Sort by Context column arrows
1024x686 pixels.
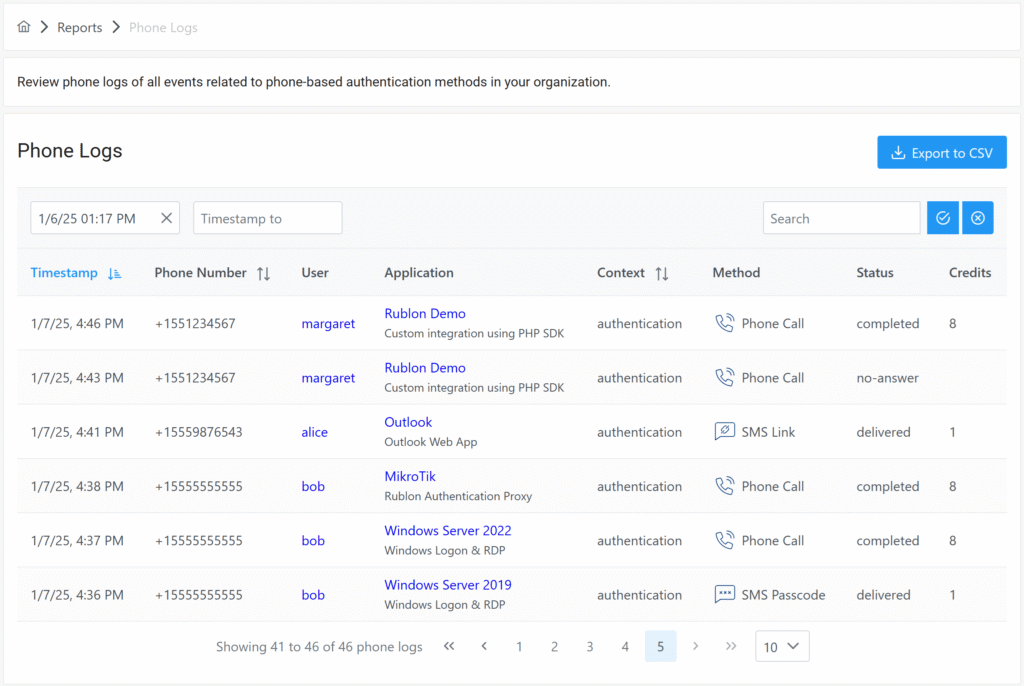(x=661, y=273)
